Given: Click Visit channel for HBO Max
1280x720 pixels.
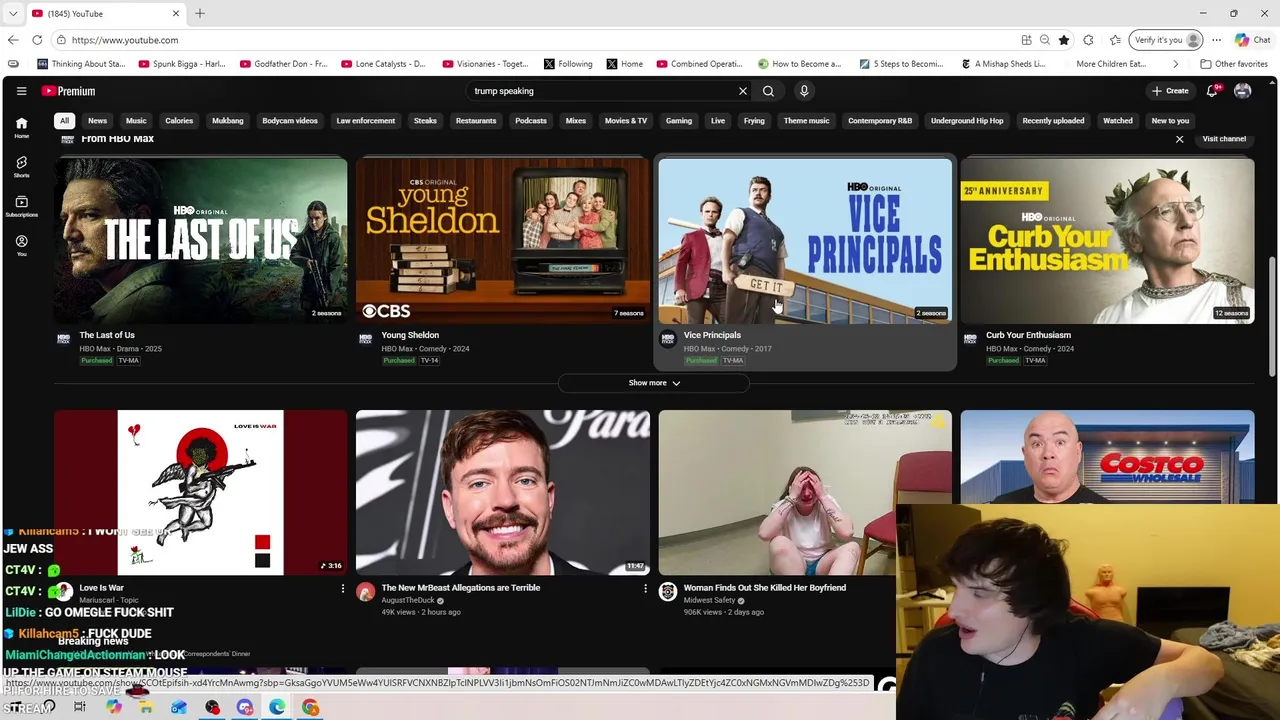Looking at the screenshot, I should [x=1224, y=139].
